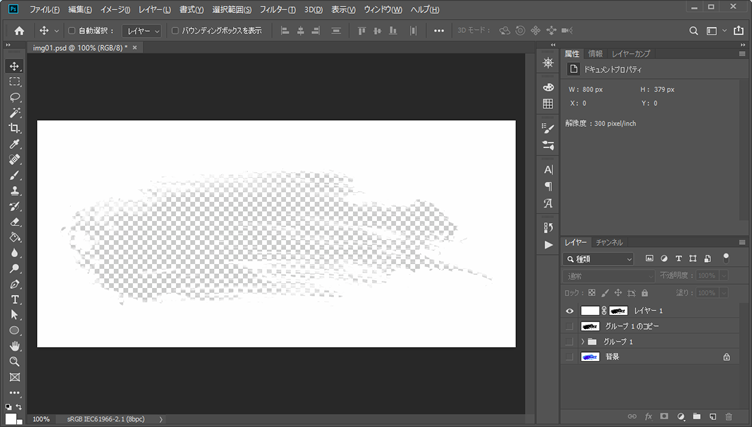The image size is (752, 427).
Task: Select the Crop tool
Action: (14, 128)
